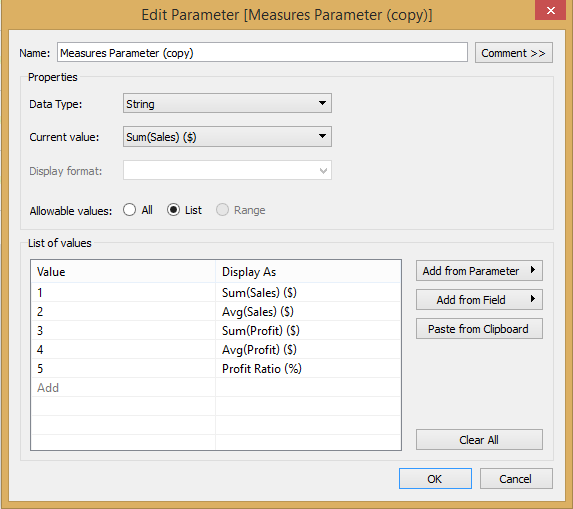Screen dimensions: 573x509
Task: Click the Add cell for new value
Action: tap(123, 388)
